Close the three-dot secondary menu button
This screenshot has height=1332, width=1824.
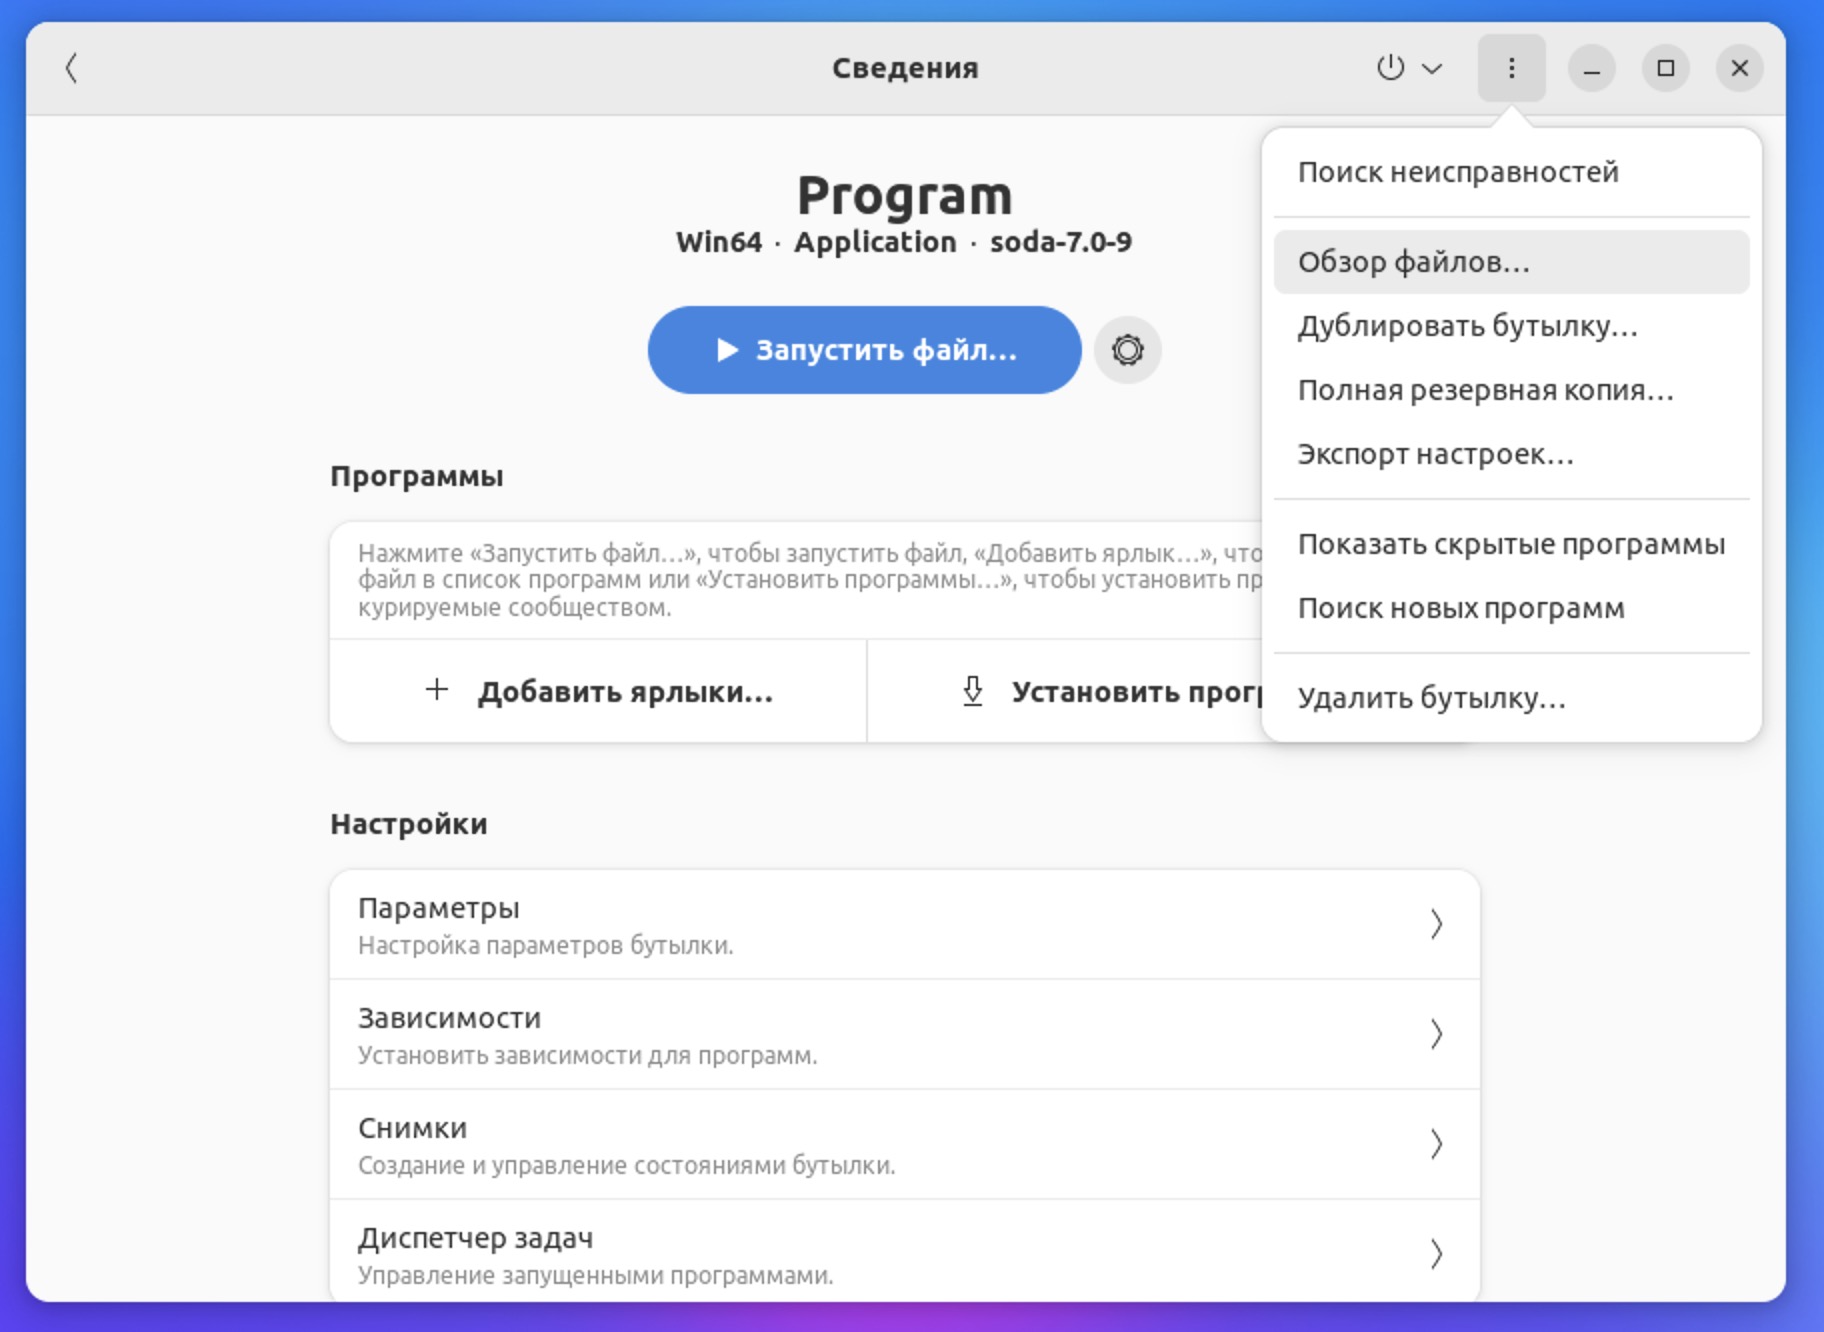click(1511, 68)
